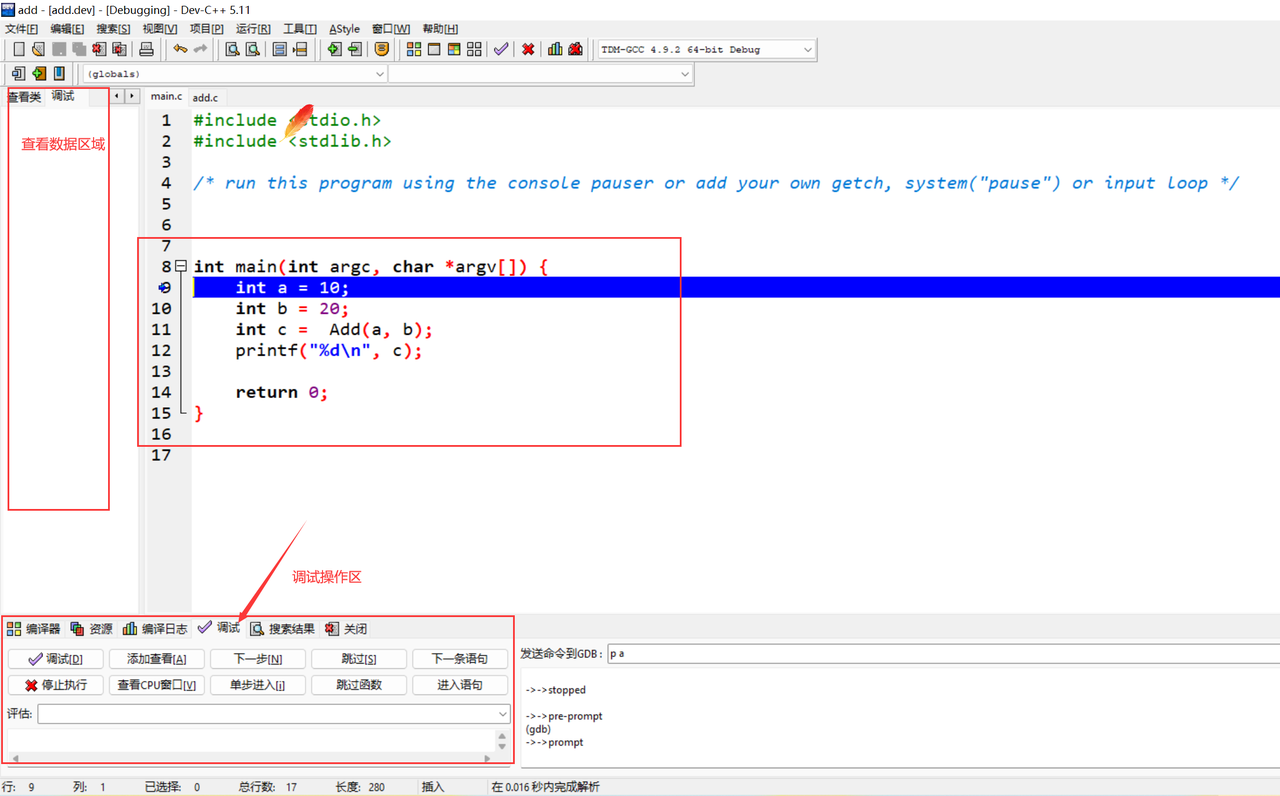Screen dimensions: 1280x796
Task: Click the Close All files toolbar icon
Action: [x=119, y=49]
